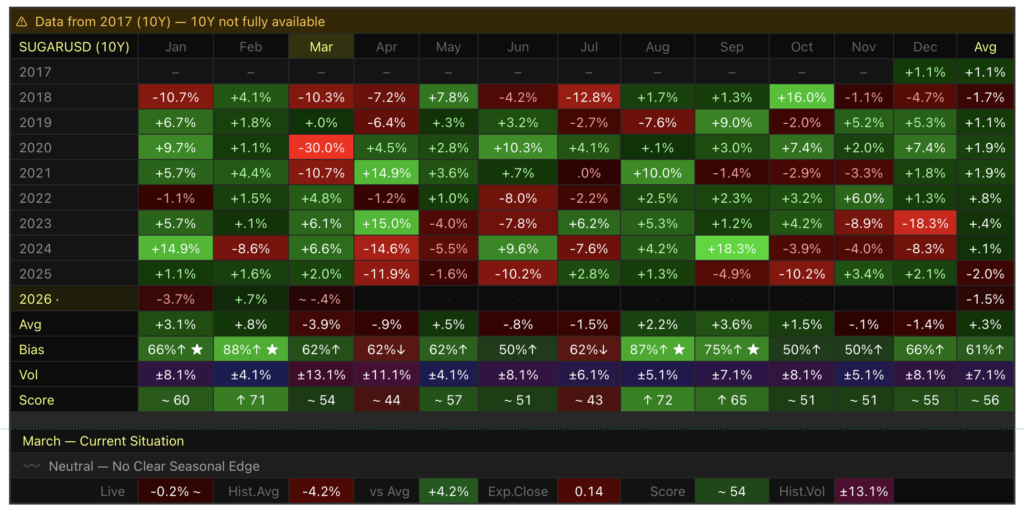Select the Score row label
1024x516 pixels.
coord(36,400)
